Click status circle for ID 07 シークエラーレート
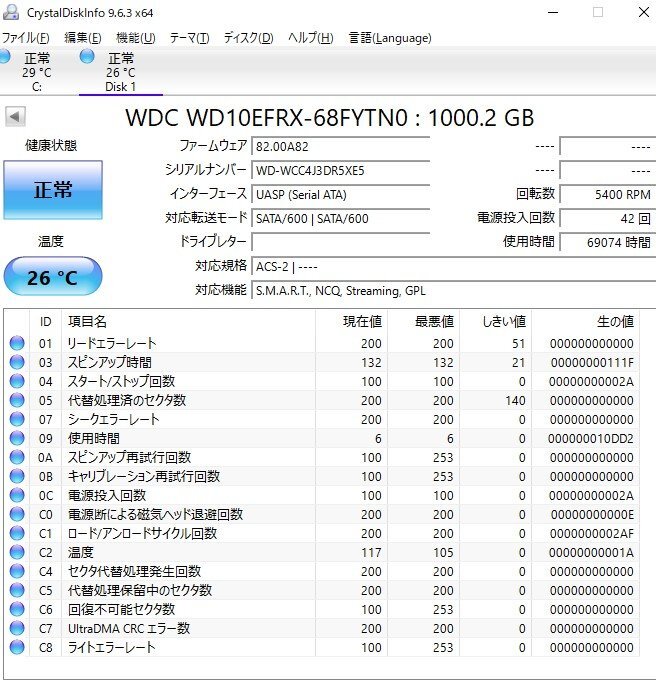The height and width of the screenshot is (682, 656). pyautogui.click(x=17, y=419)
